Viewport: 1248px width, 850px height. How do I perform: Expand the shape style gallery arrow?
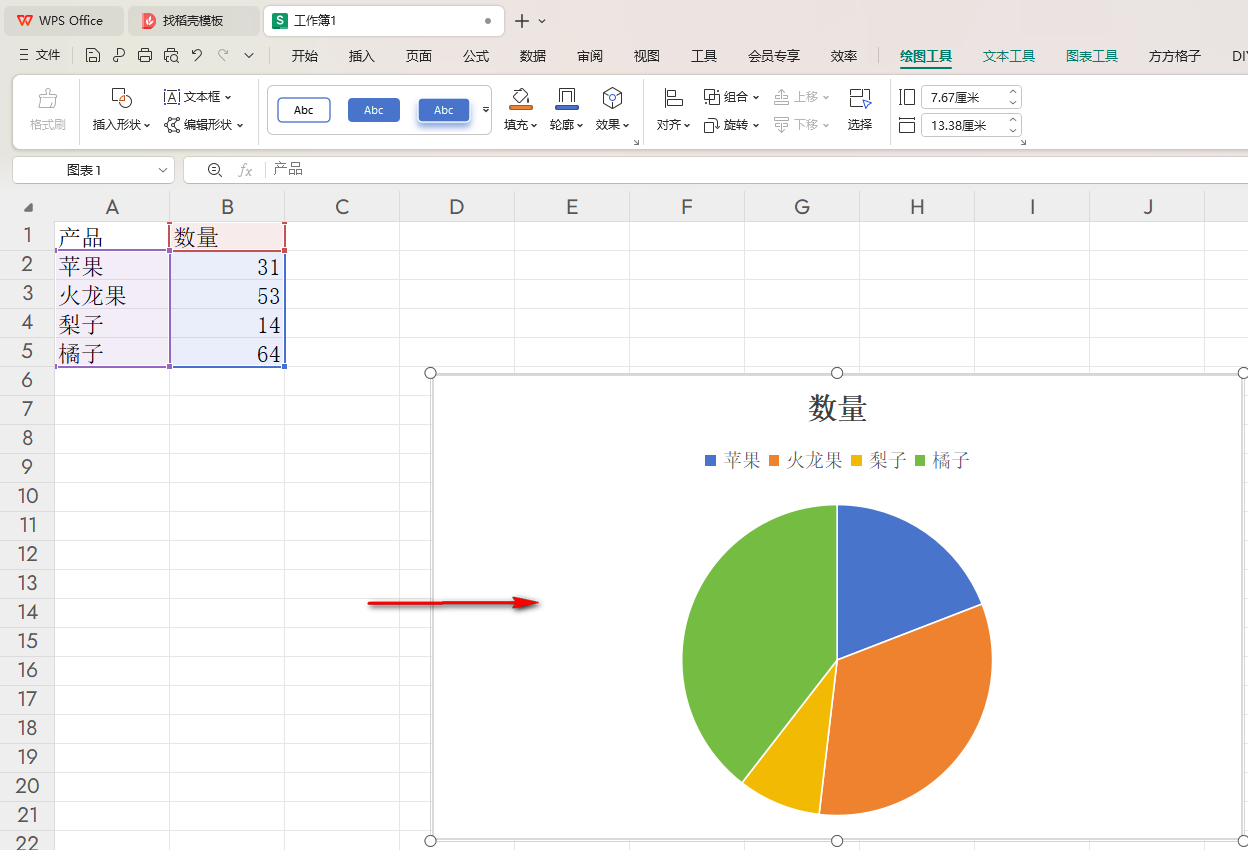tap(486, 110)
